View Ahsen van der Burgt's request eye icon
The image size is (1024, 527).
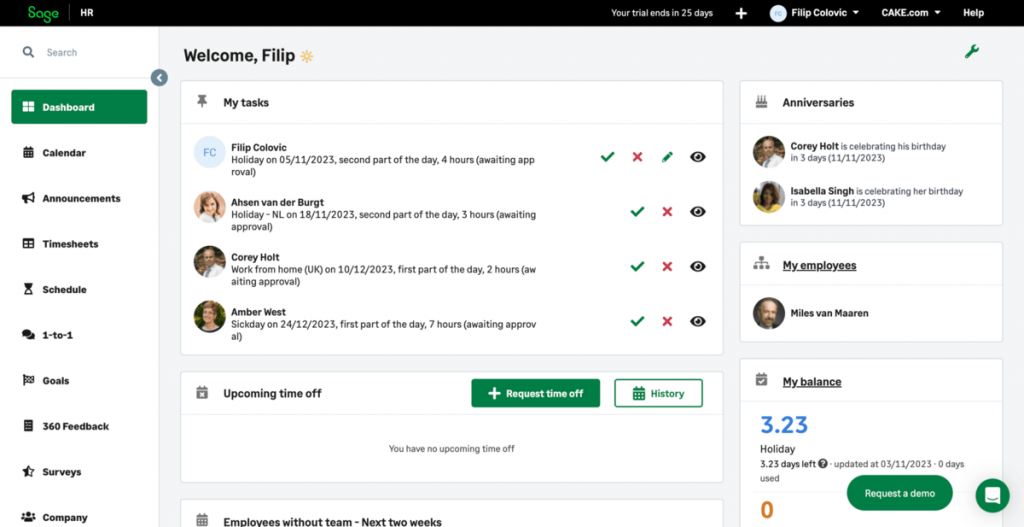[698, 212]
